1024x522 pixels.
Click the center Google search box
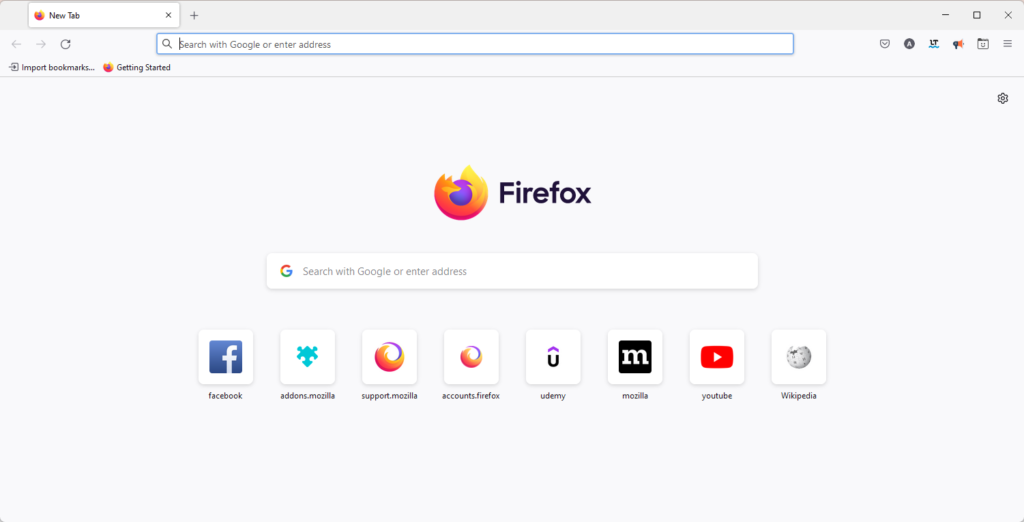512,271
